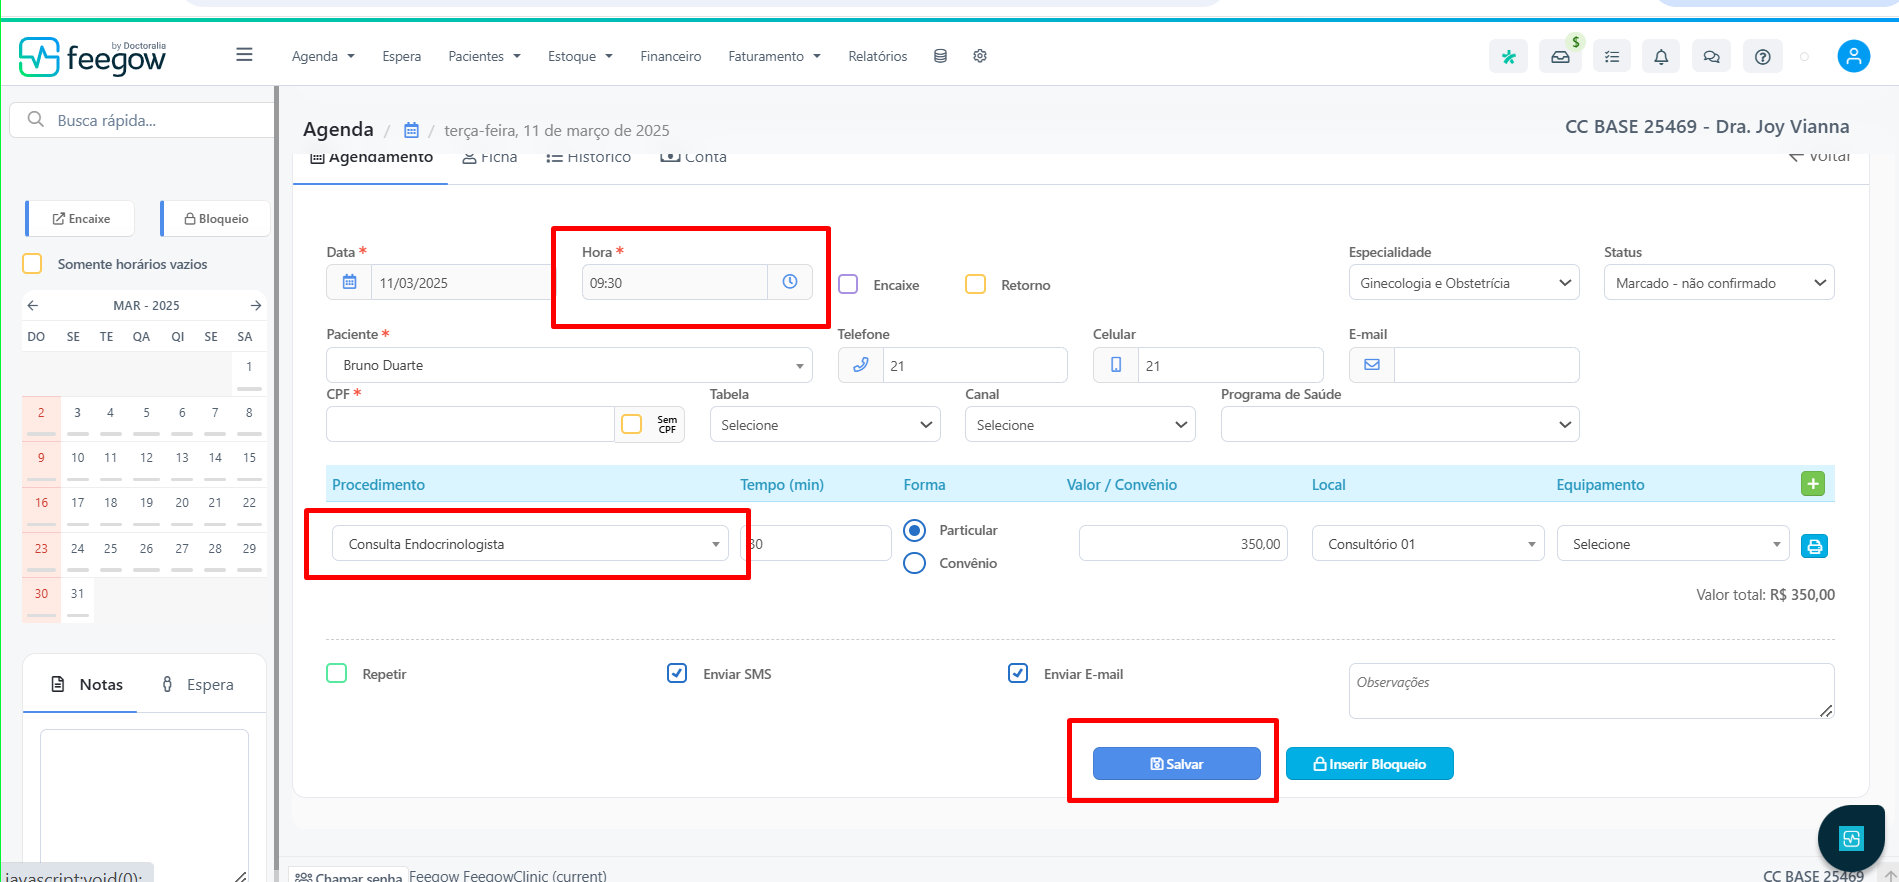Click the Valor 350,00 field

(x=1183, y=544)
